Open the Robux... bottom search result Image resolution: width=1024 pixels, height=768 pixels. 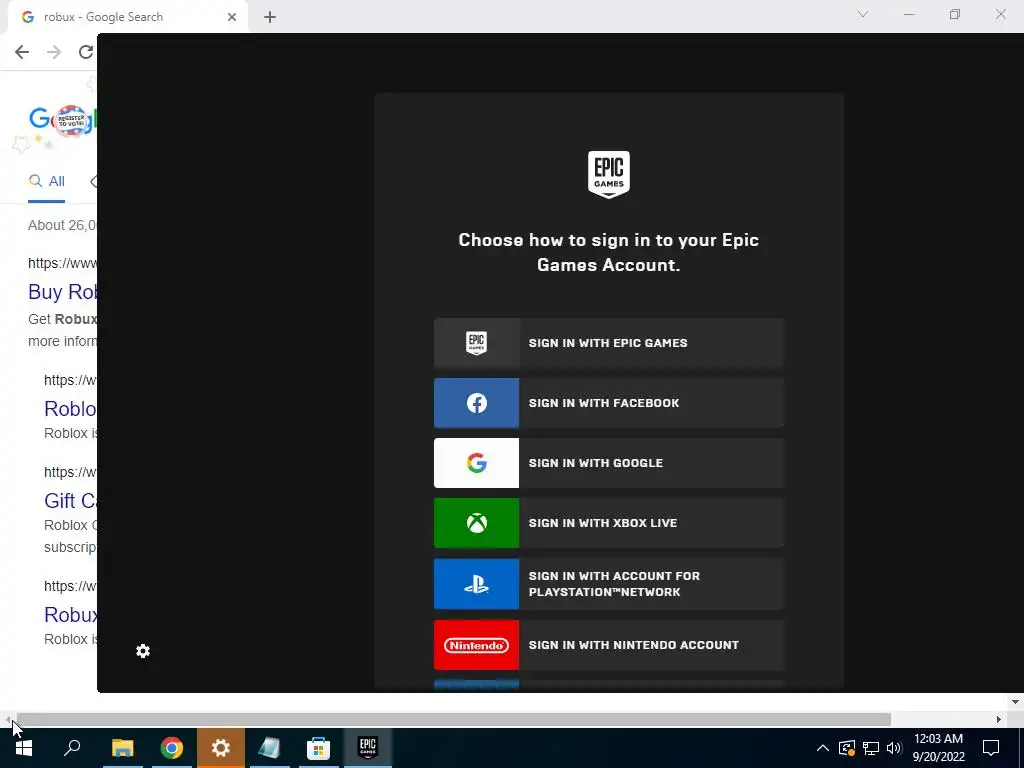71,615
